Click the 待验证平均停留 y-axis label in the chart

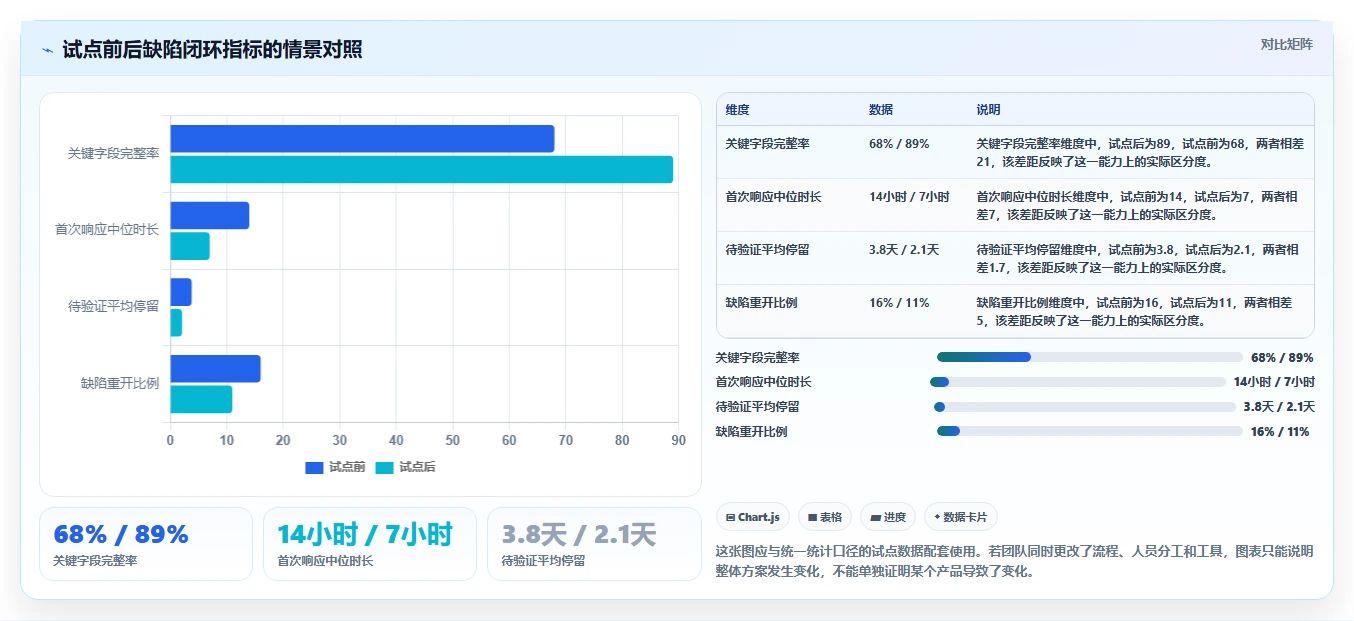tap(113, 307)
